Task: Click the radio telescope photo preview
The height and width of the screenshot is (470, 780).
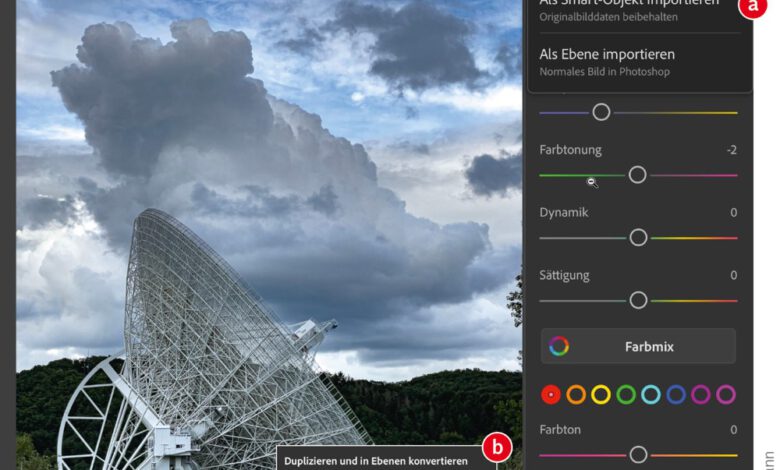Action: click(269, 235)
